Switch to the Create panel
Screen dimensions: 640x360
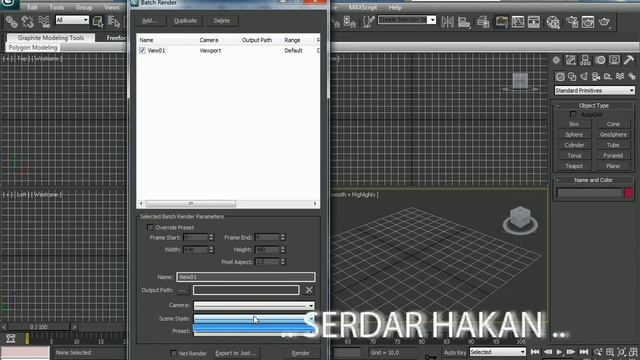(556, 60)
